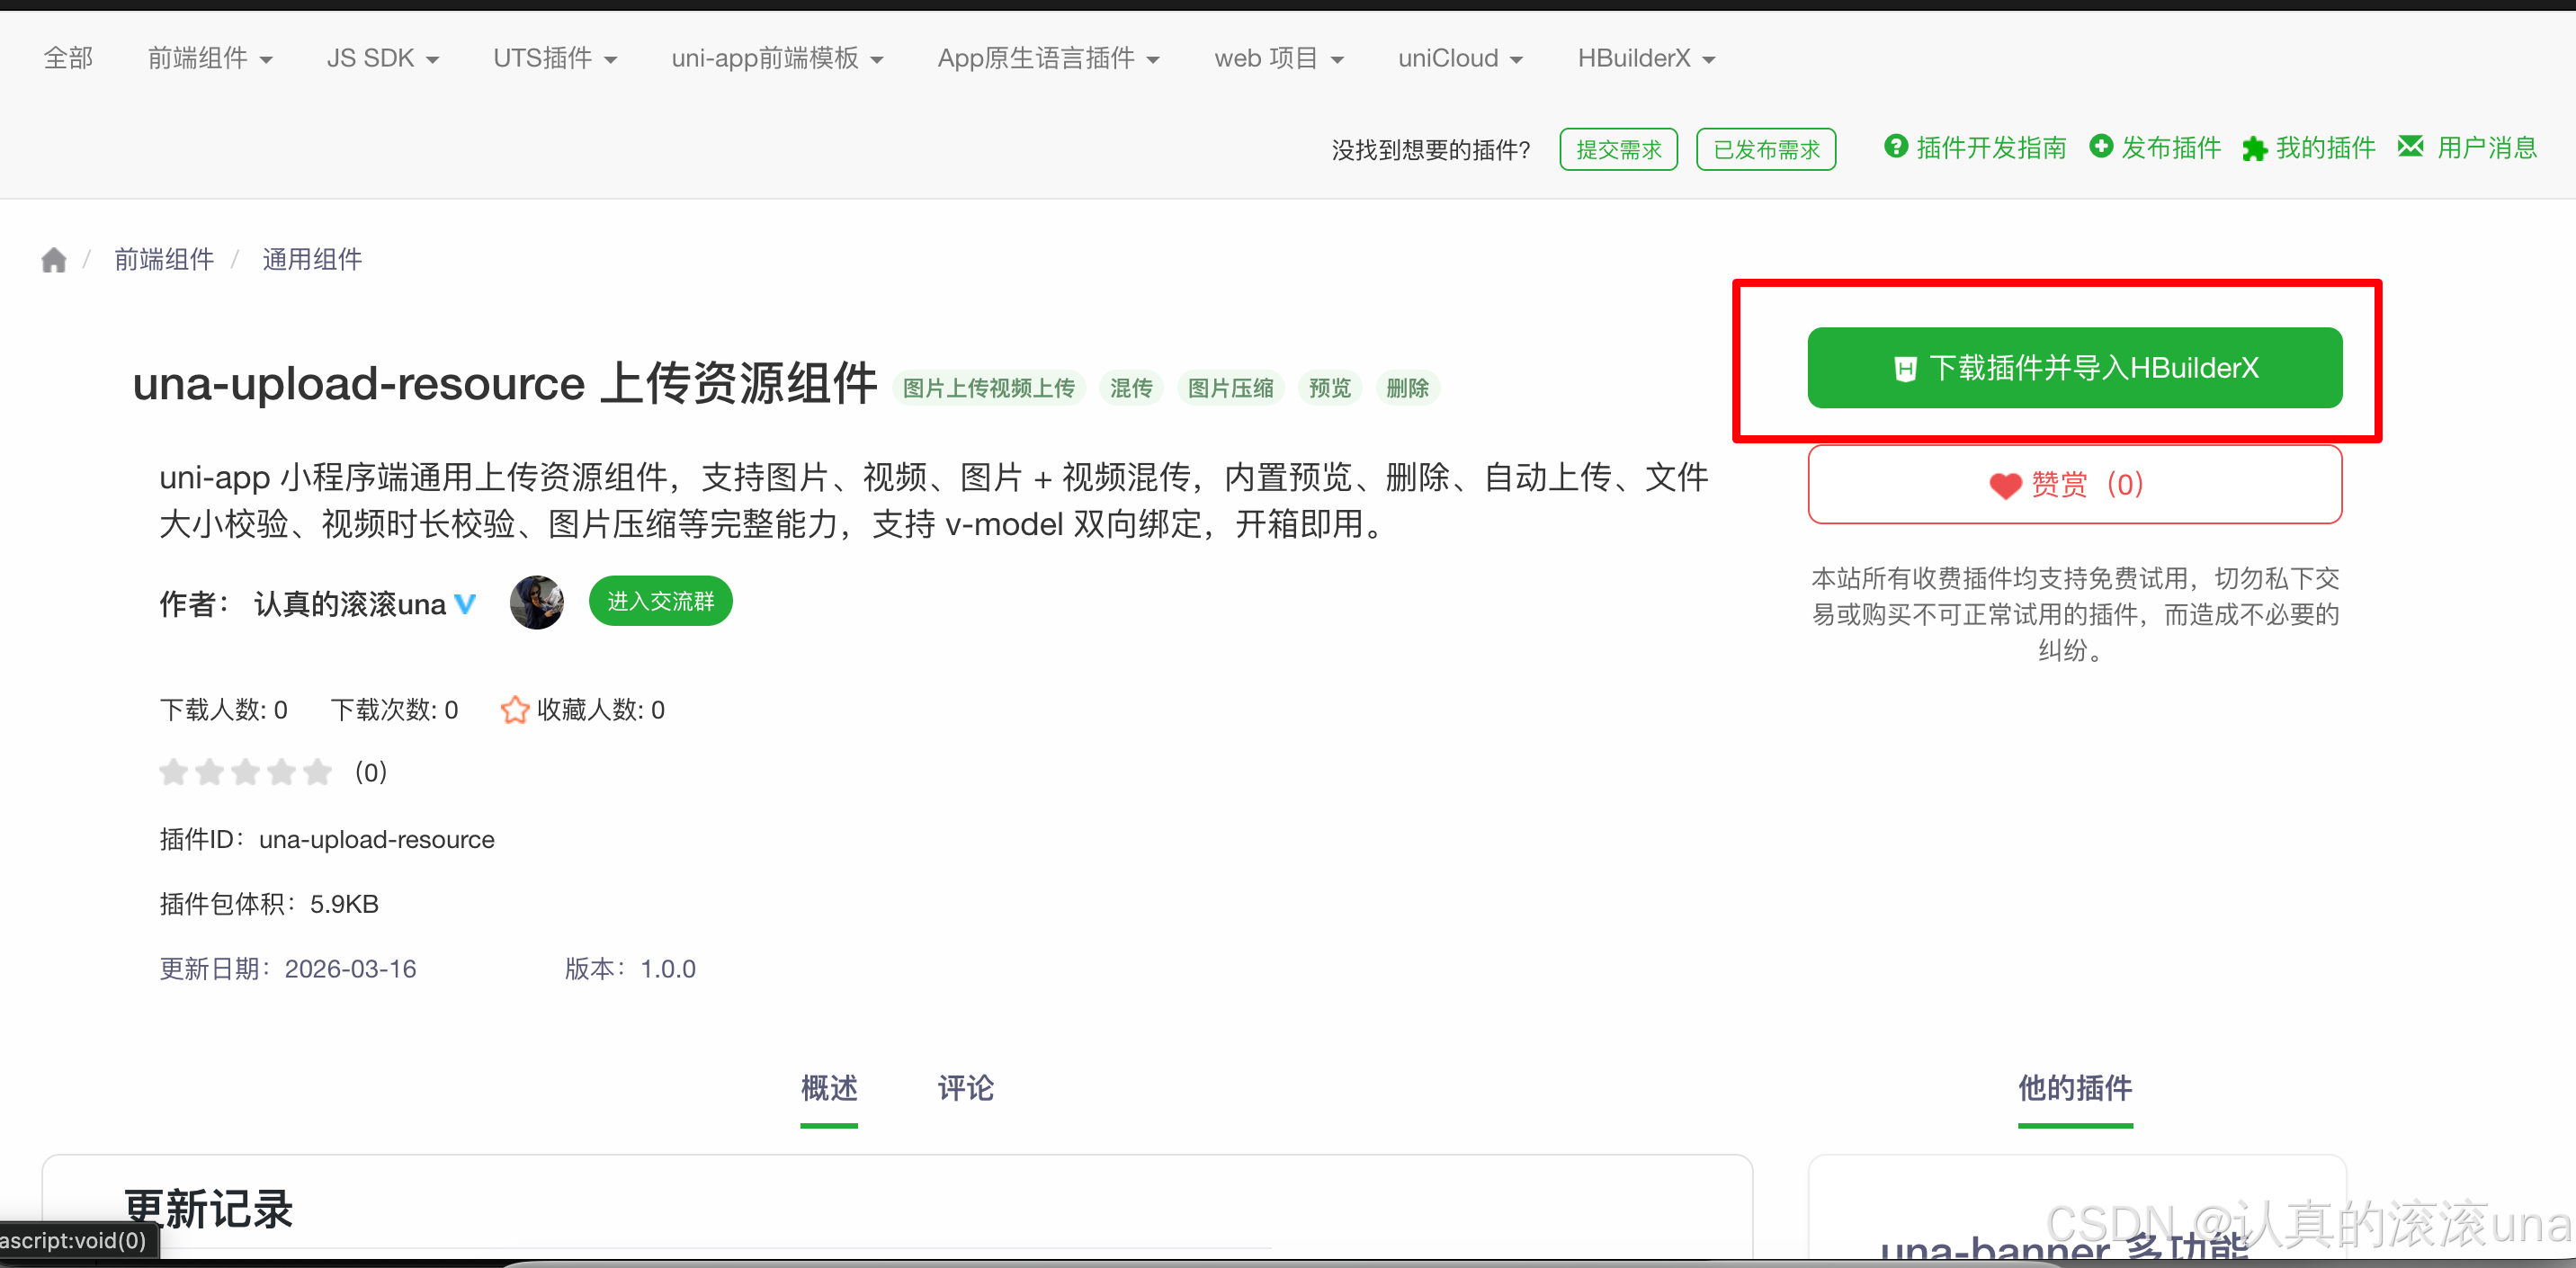Click the 更新记录 heading
This screenshot has width=2576, height=1268.
point(208,1209)
